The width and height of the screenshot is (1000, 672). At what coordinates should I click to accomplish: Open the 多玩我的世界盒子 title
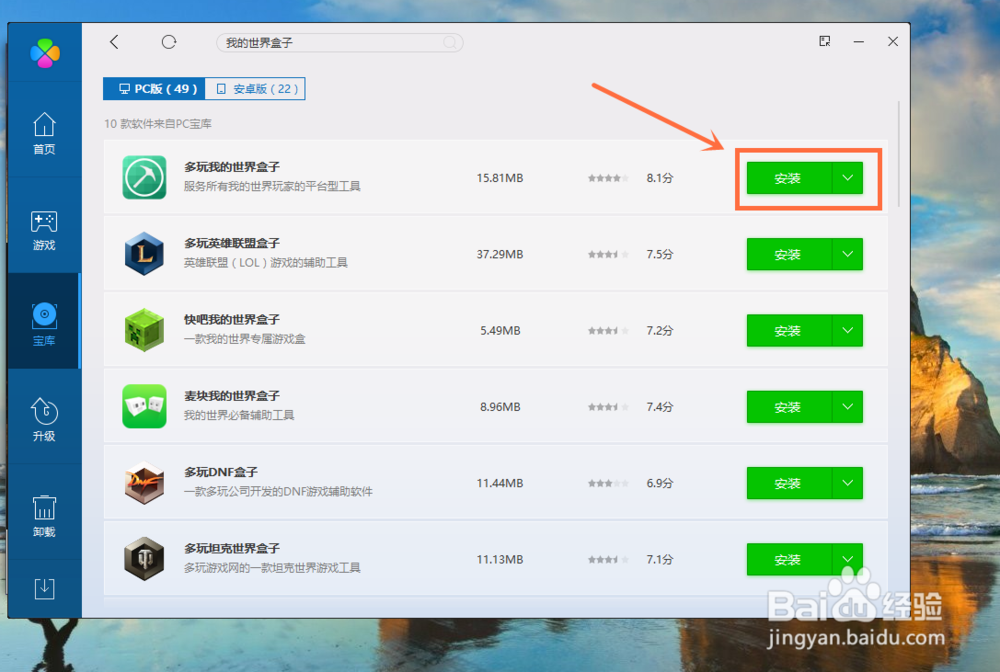tap(232, 167)
